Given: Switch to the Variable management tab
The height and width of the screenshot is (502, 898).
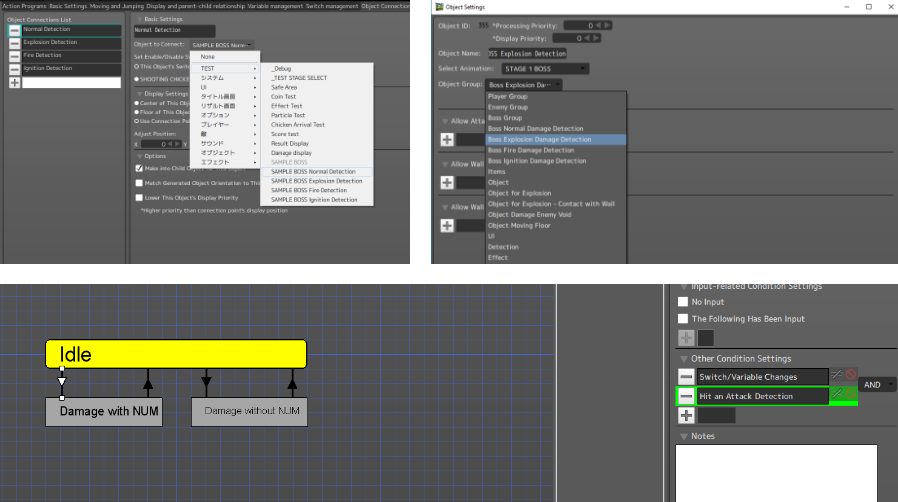Looking at the screenshot, I should coord(276,6).
